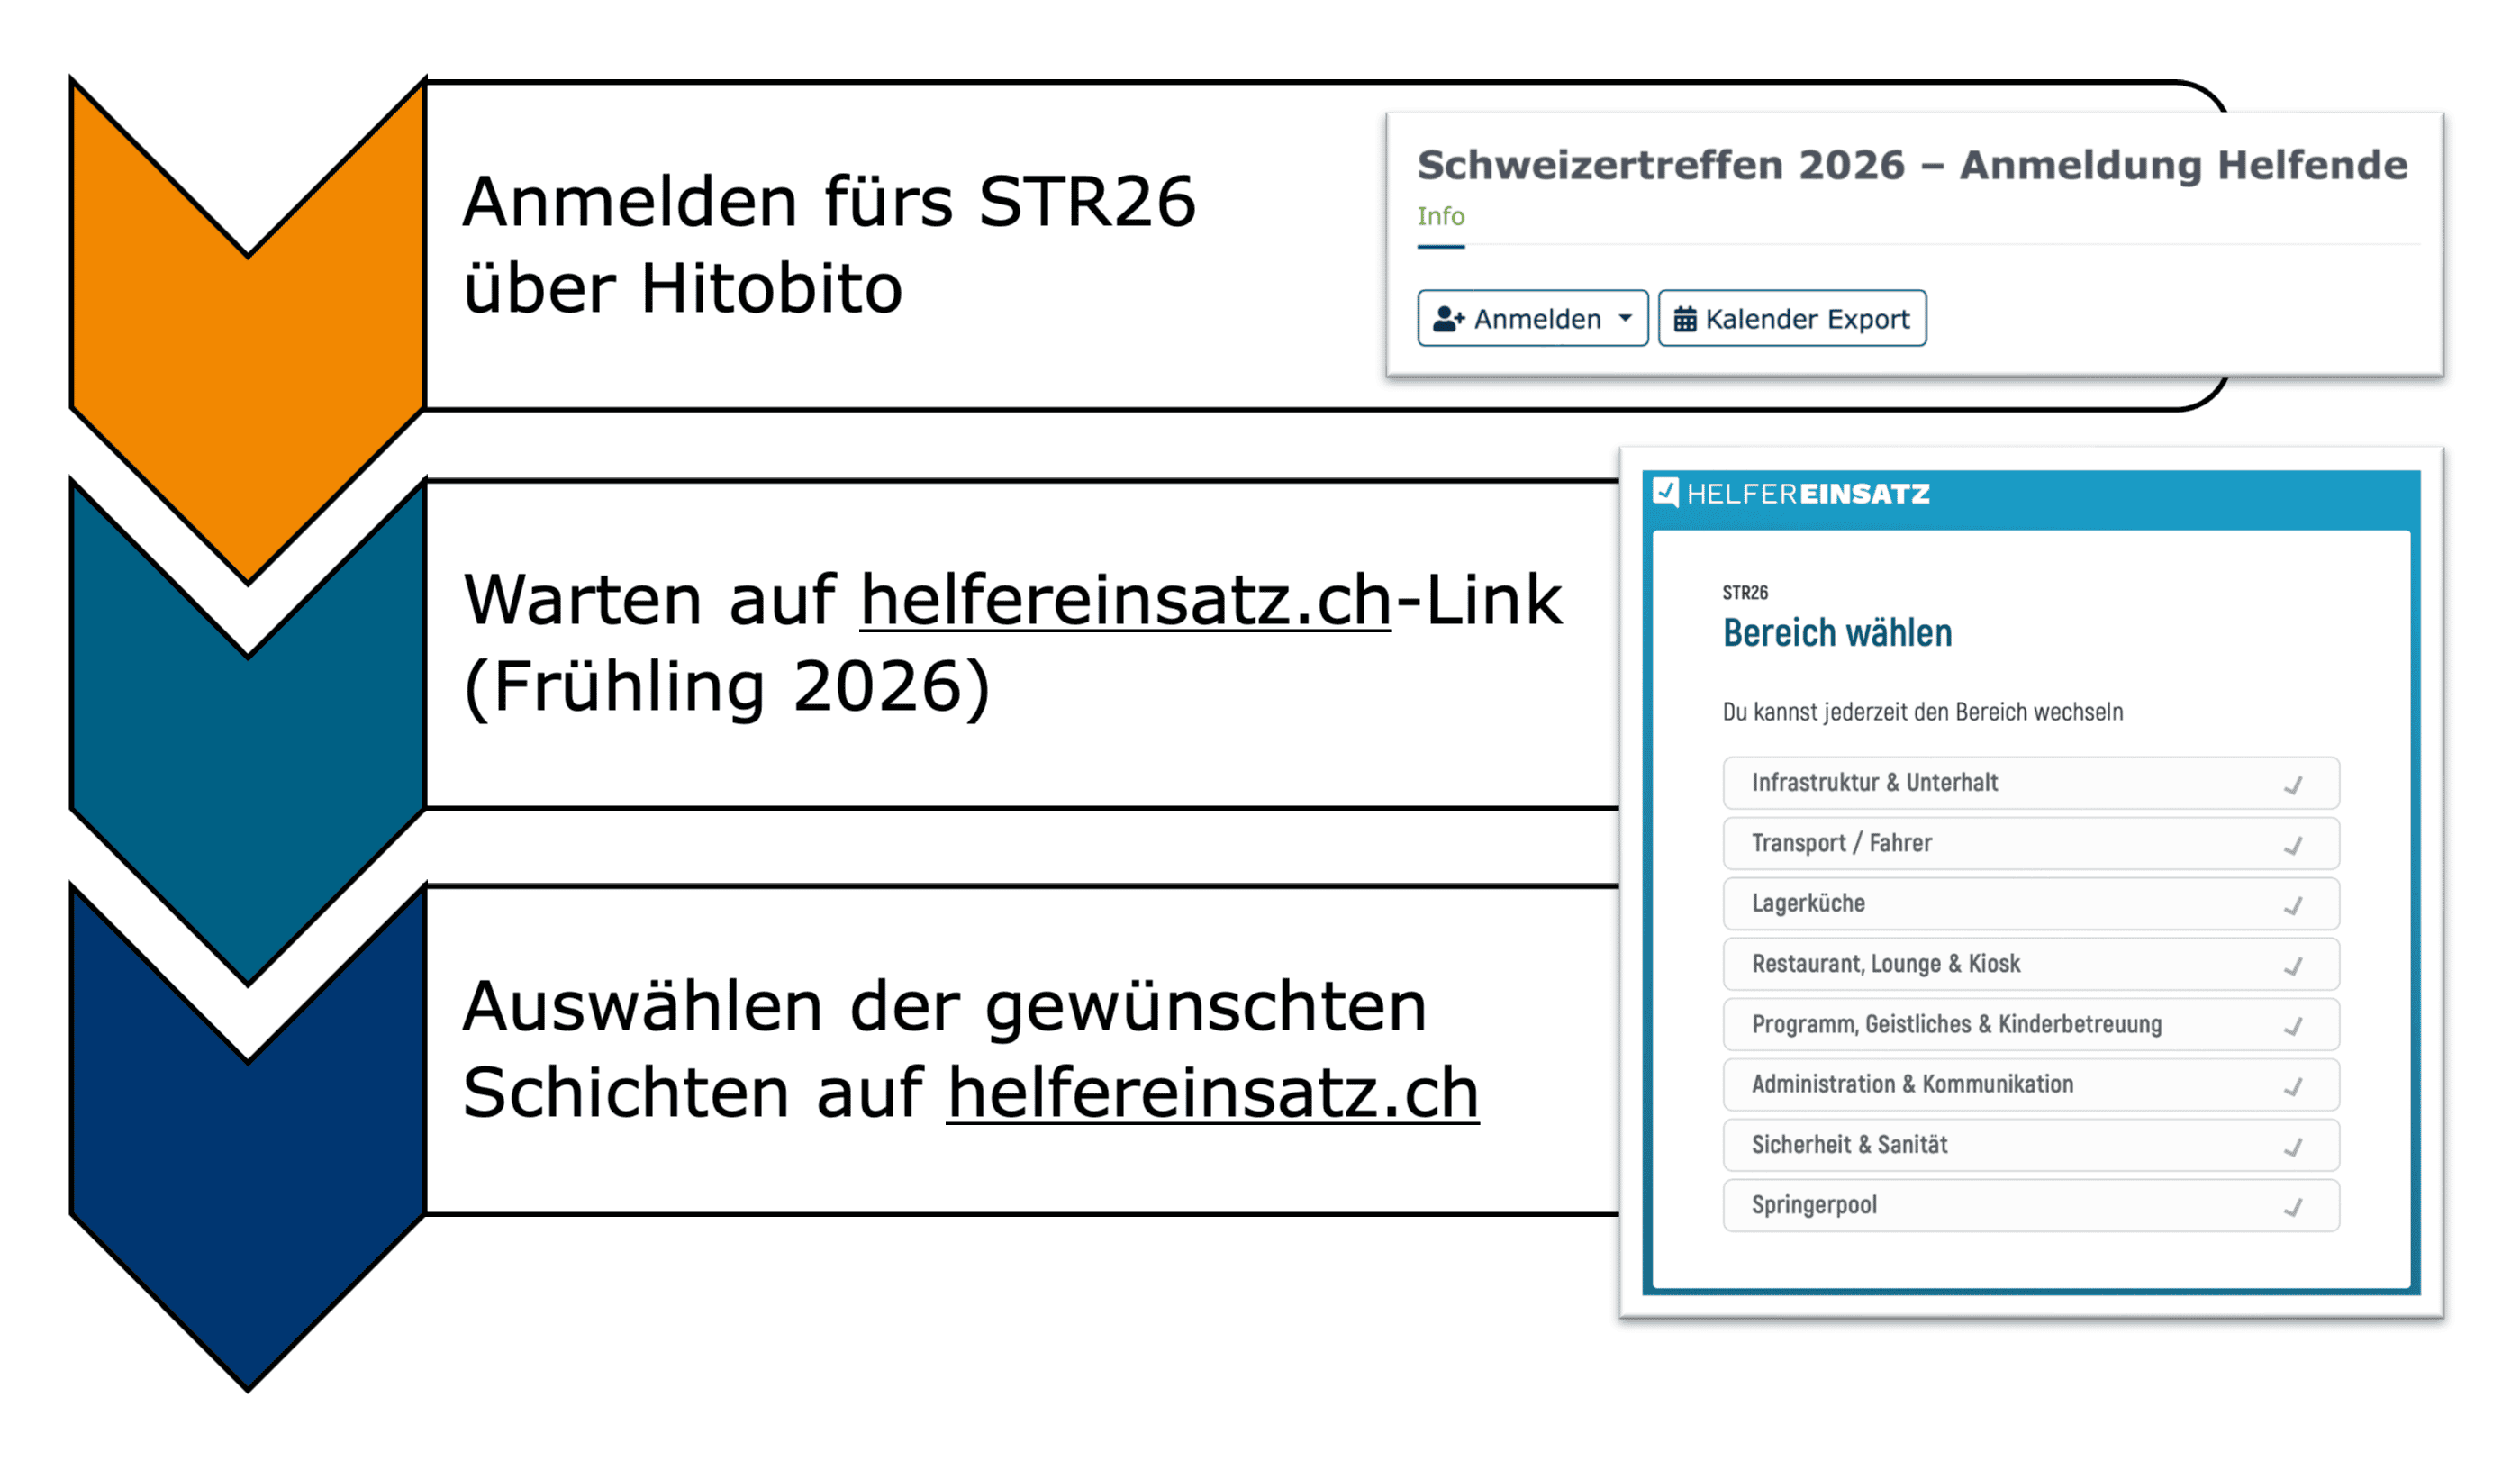This screenshot has height=1461, width=2520.
Task: Open the helfereinsatz.ch link in step two
Action: 1125,598
